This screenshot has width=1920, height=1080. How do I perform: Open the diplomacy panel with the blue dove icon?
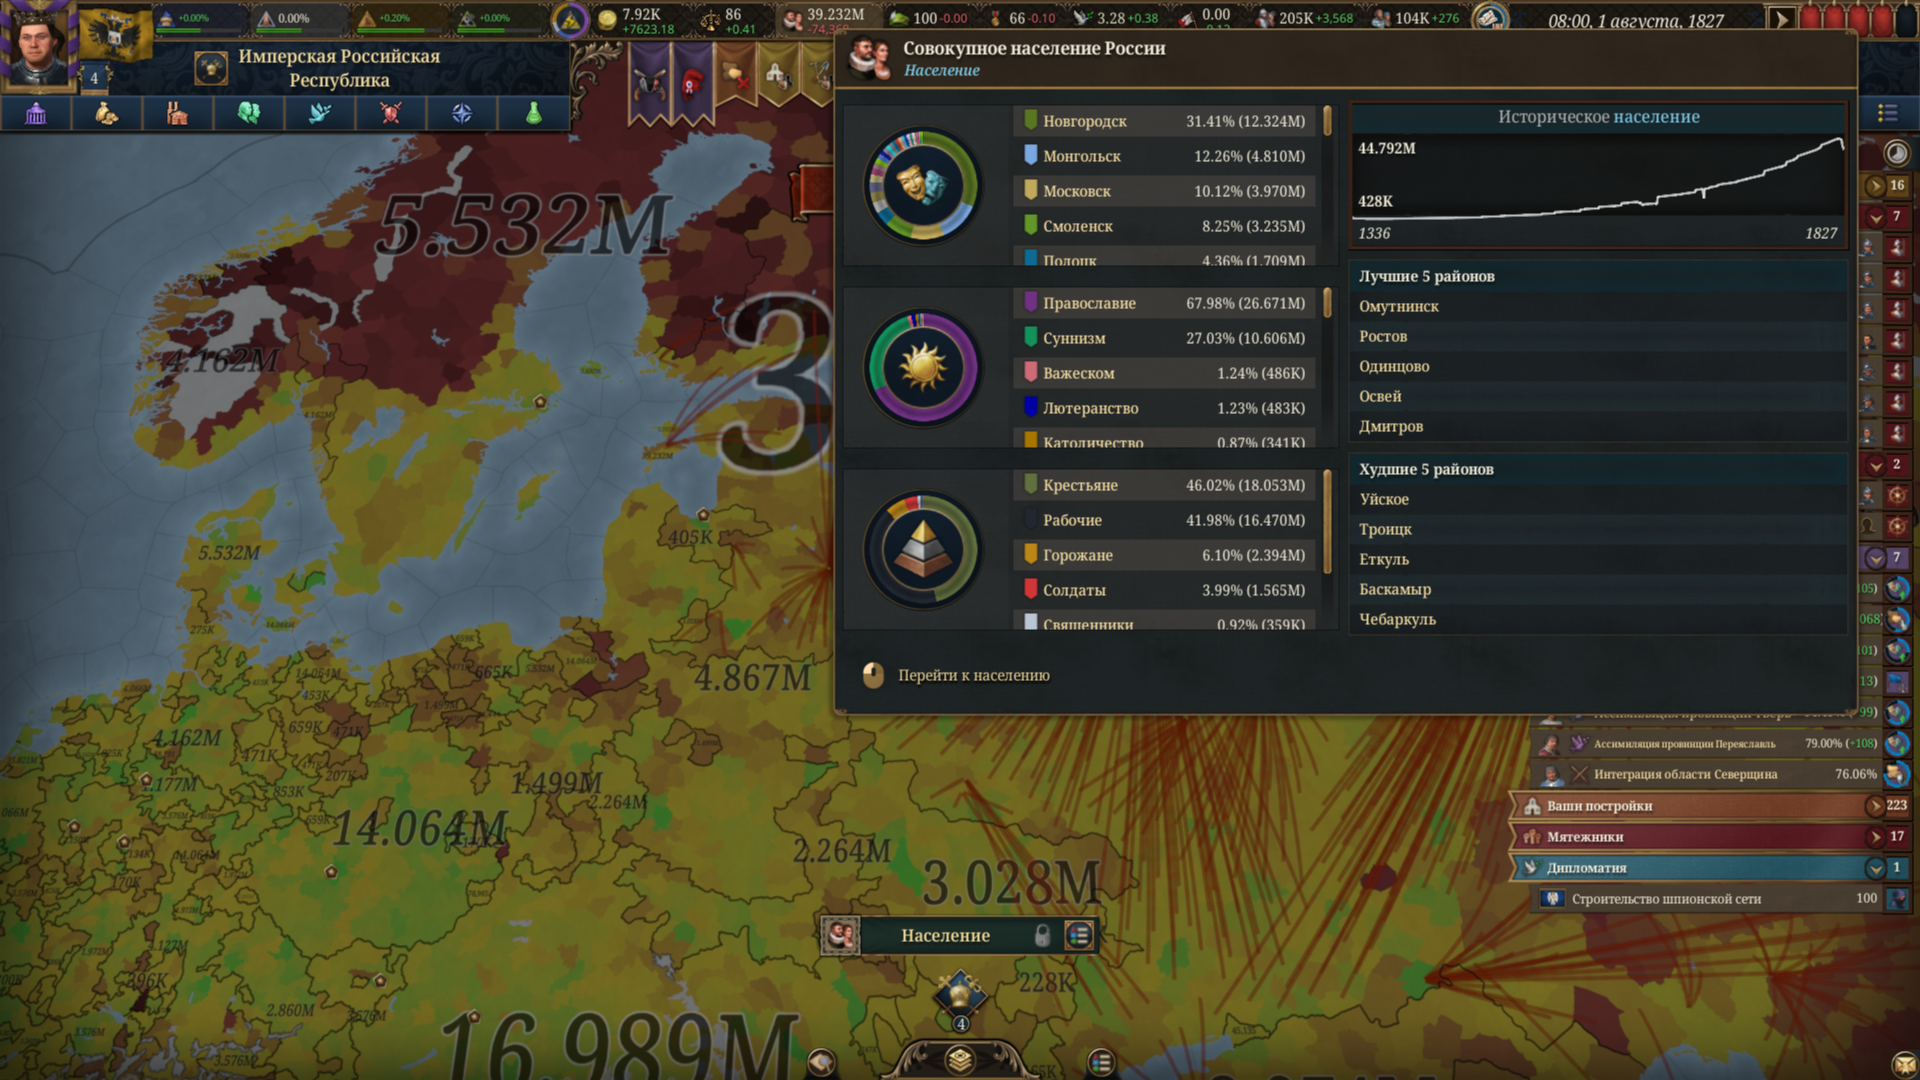[320, 113]
